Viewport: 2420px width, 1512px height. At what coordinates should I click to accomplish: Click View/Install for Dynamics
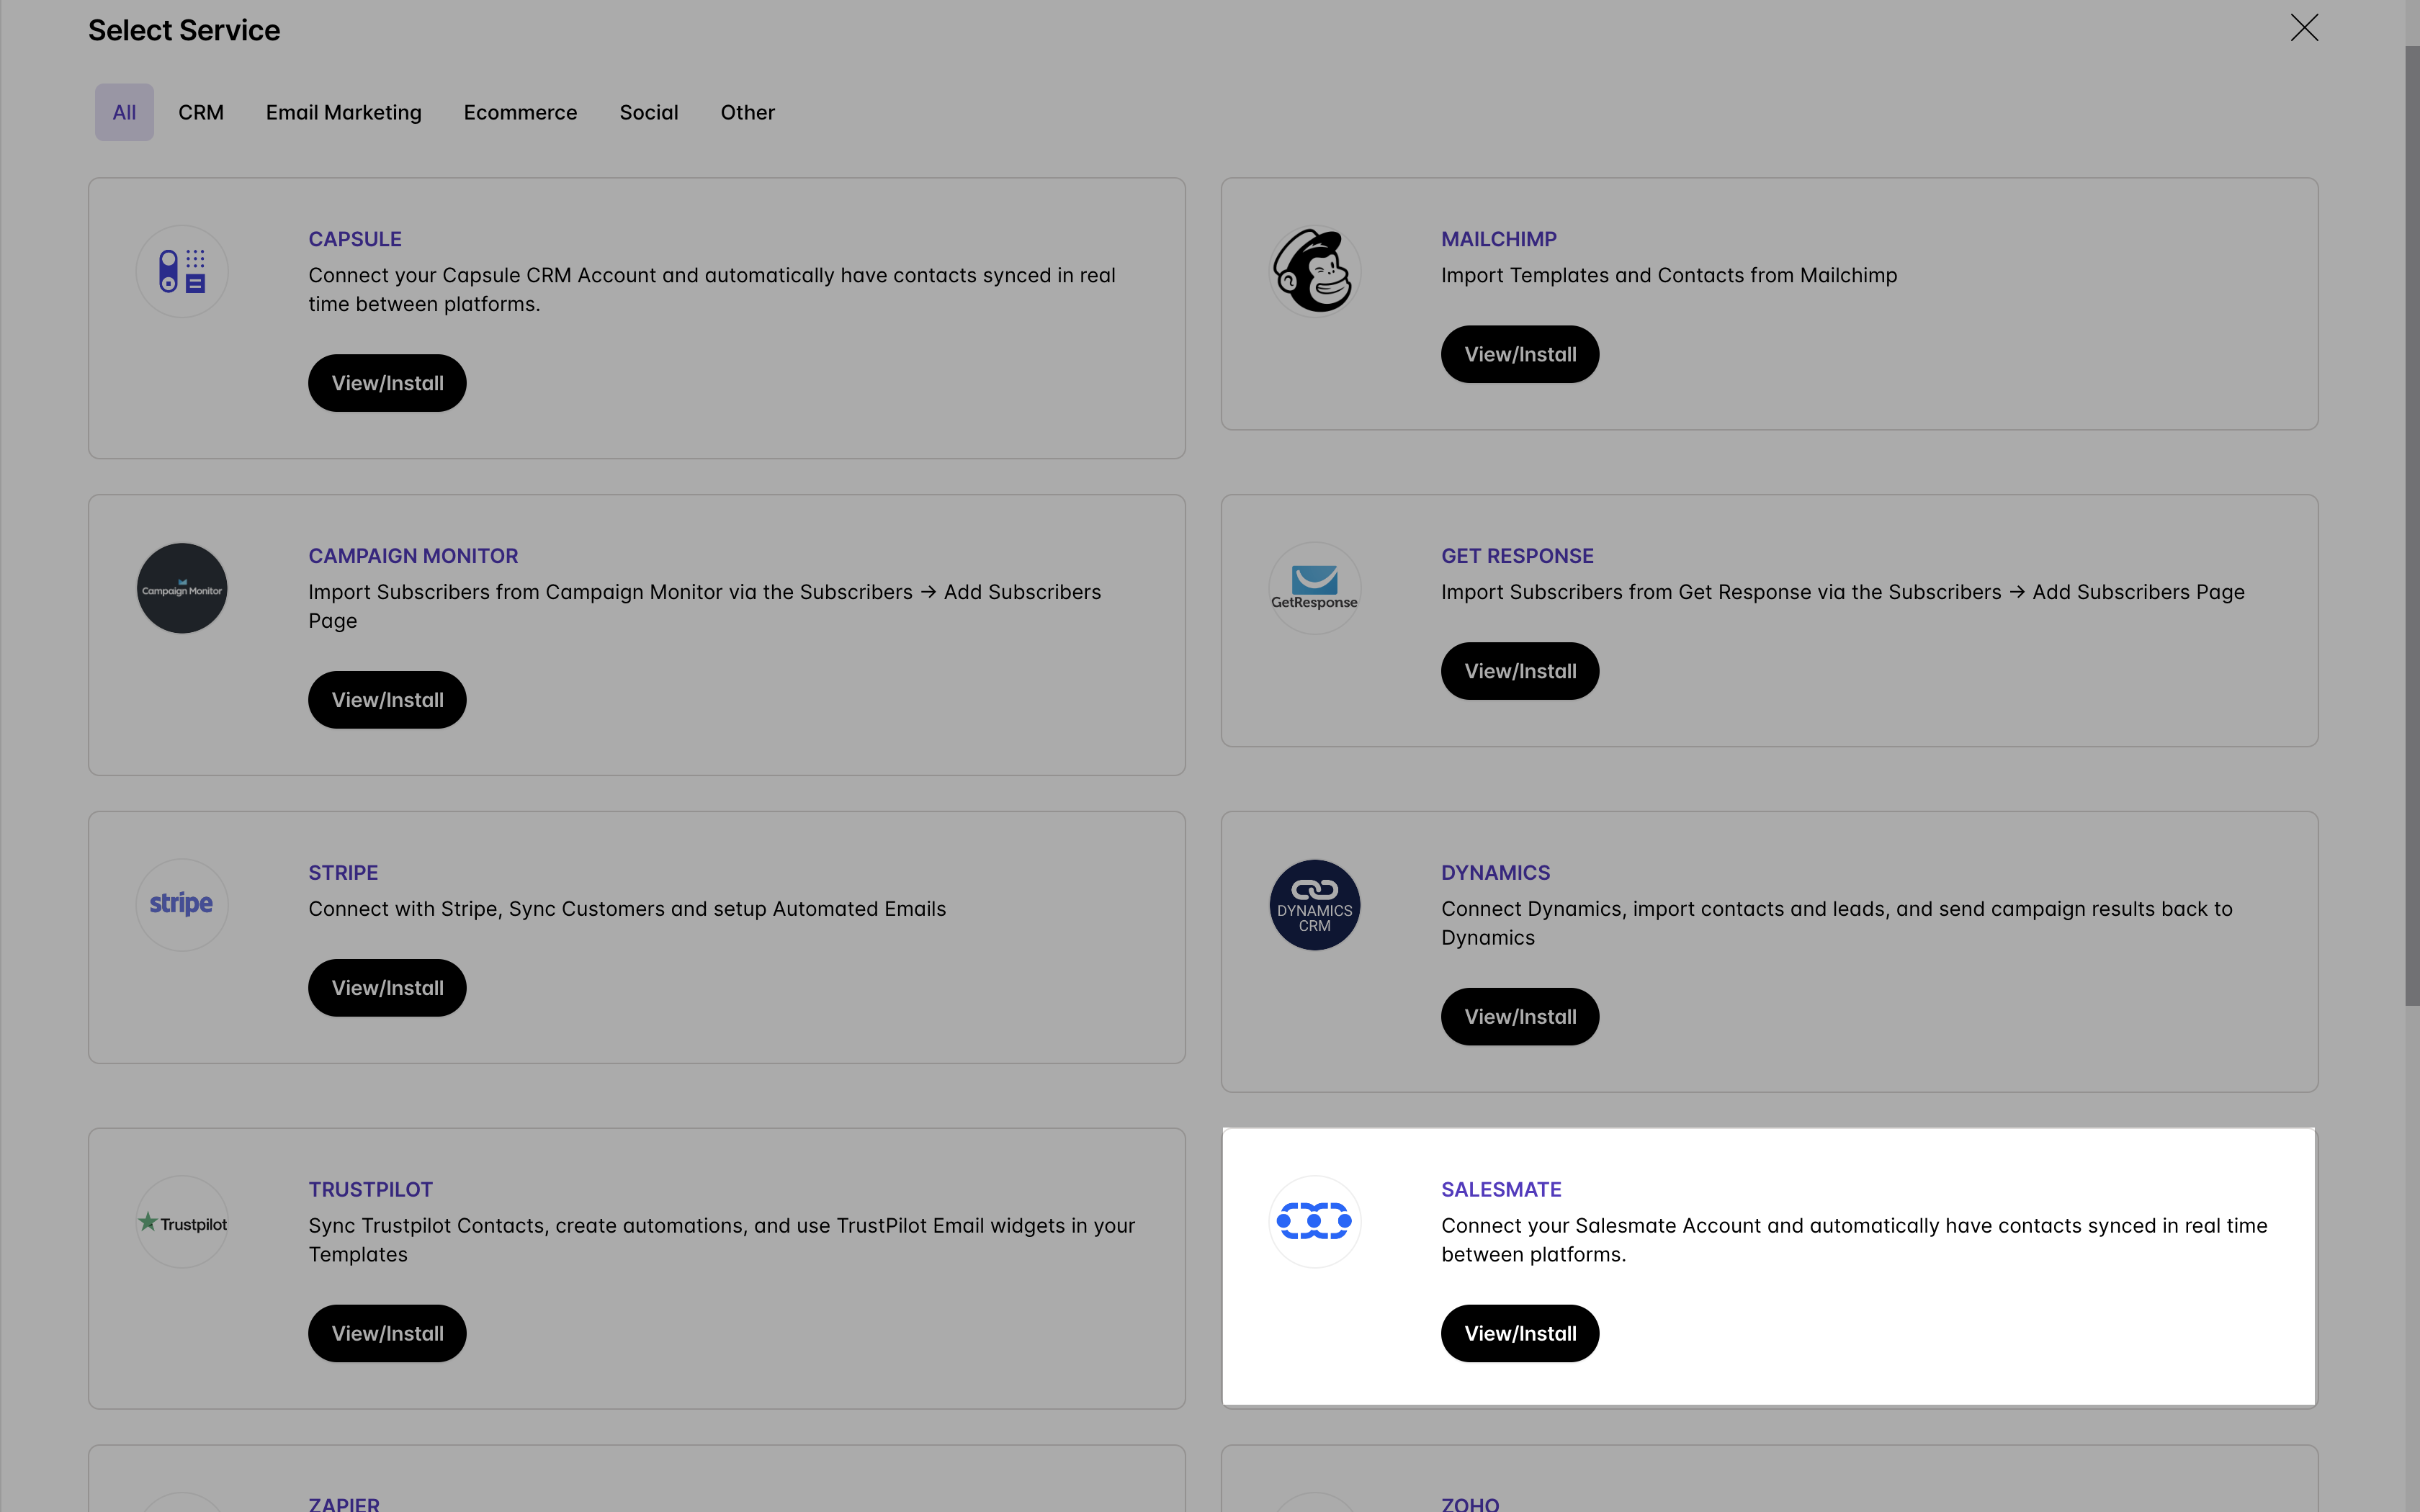click(1520, 1017)
